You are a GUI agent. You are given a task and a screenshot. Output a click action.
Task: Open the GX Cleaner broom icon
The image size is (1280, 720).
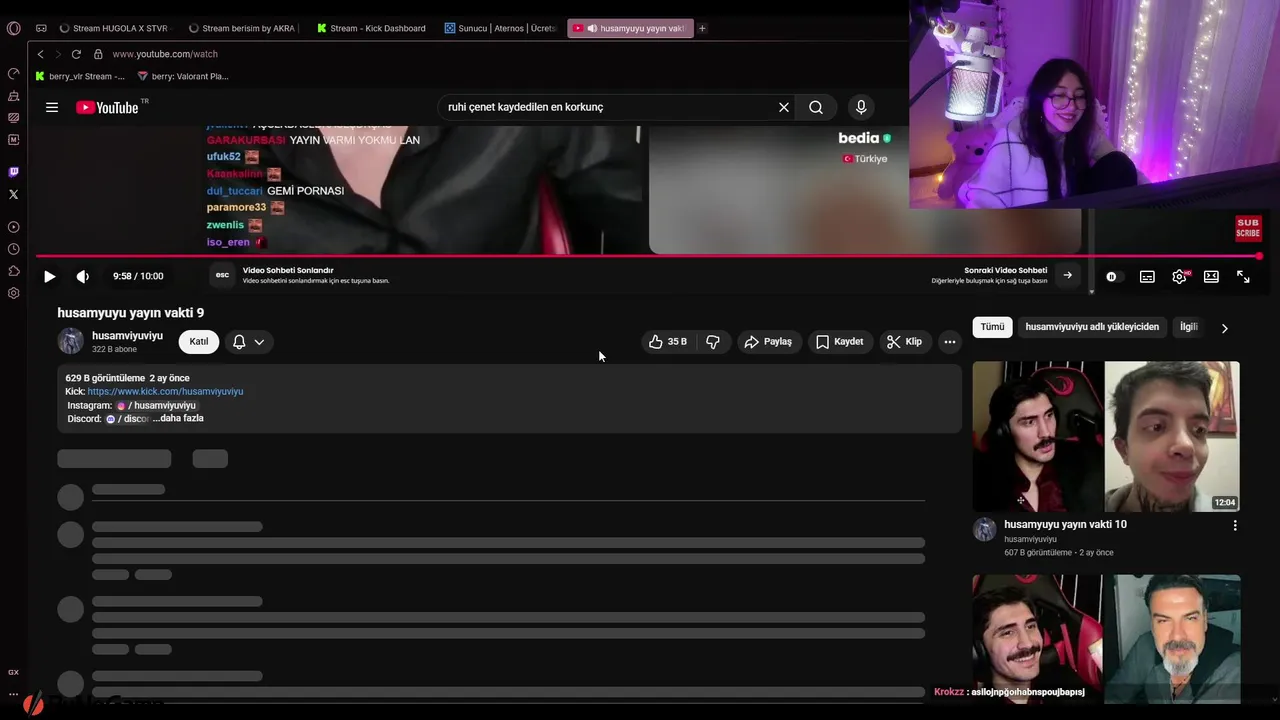13,96
